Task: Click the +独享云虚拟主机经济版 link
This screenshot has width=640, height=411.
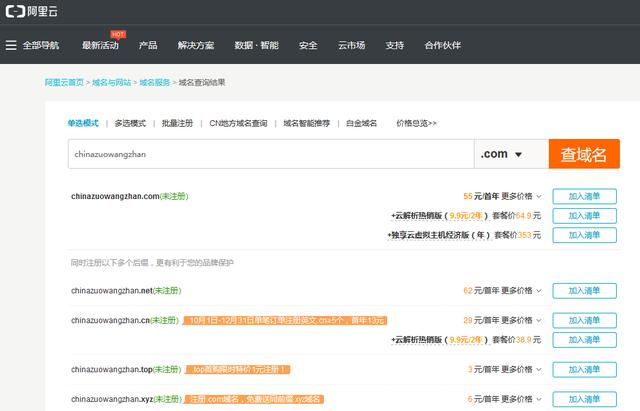Action: pos(439,235)
